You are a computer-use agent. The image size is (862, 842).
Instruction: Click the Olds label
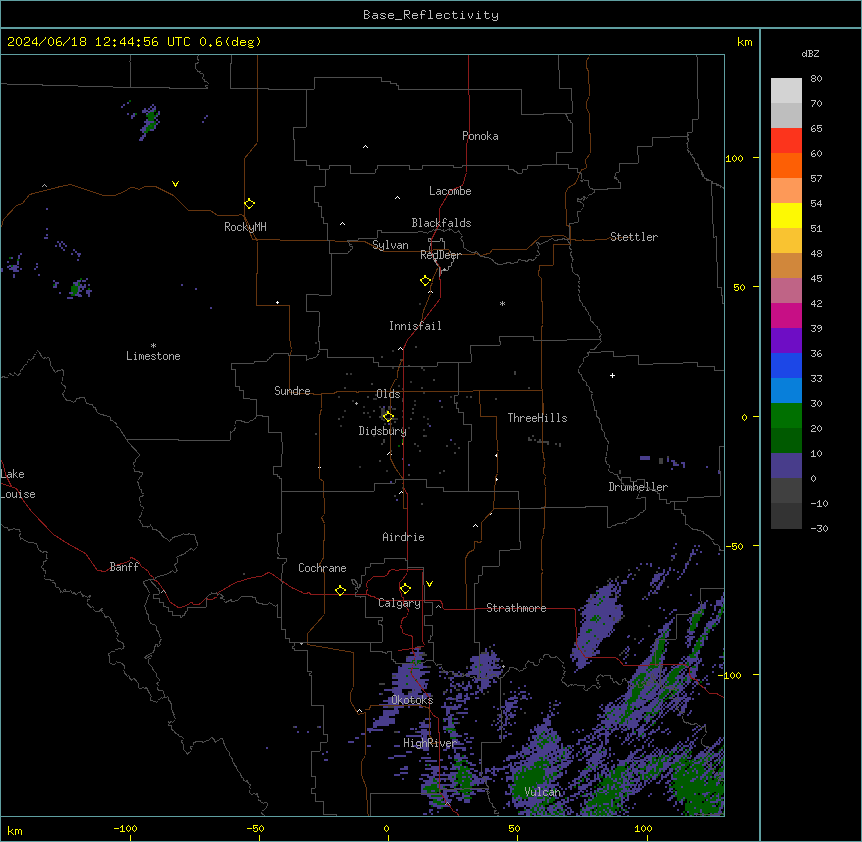tap(388, 394)
